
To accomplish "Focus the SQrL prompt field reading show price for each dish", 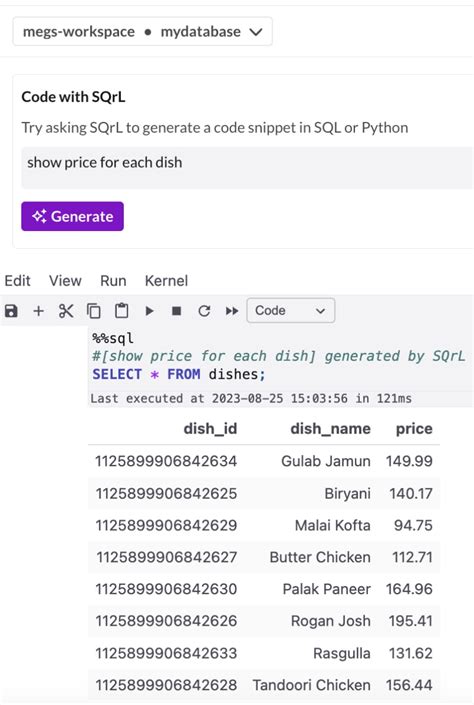I will 247,168.
